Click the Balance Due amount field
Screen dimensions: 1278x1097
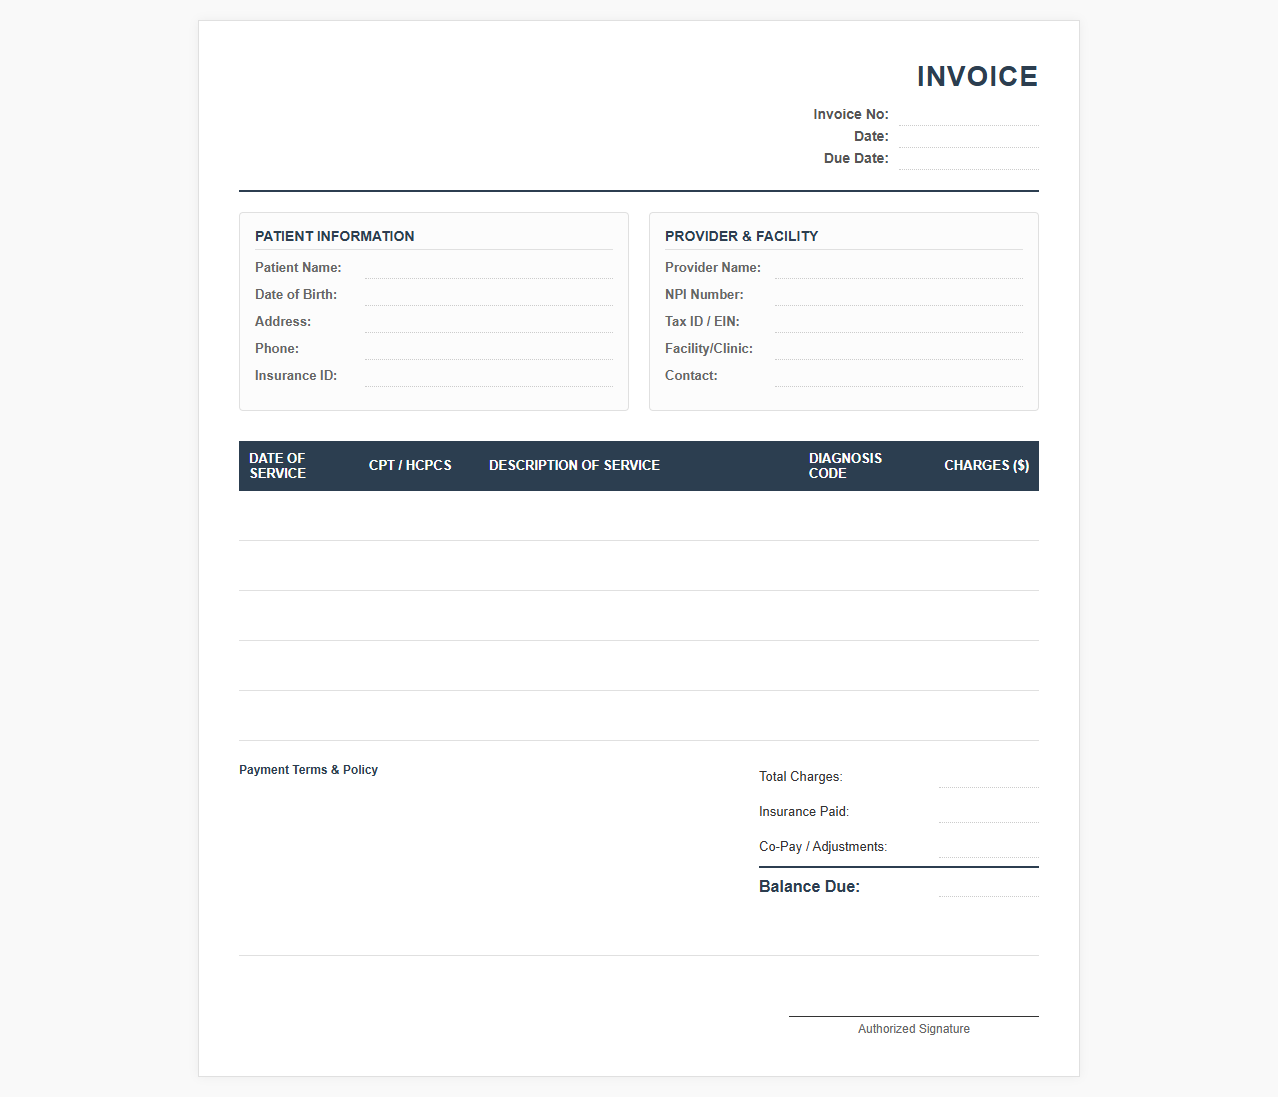pyautogui.click(x=988, y=886)
